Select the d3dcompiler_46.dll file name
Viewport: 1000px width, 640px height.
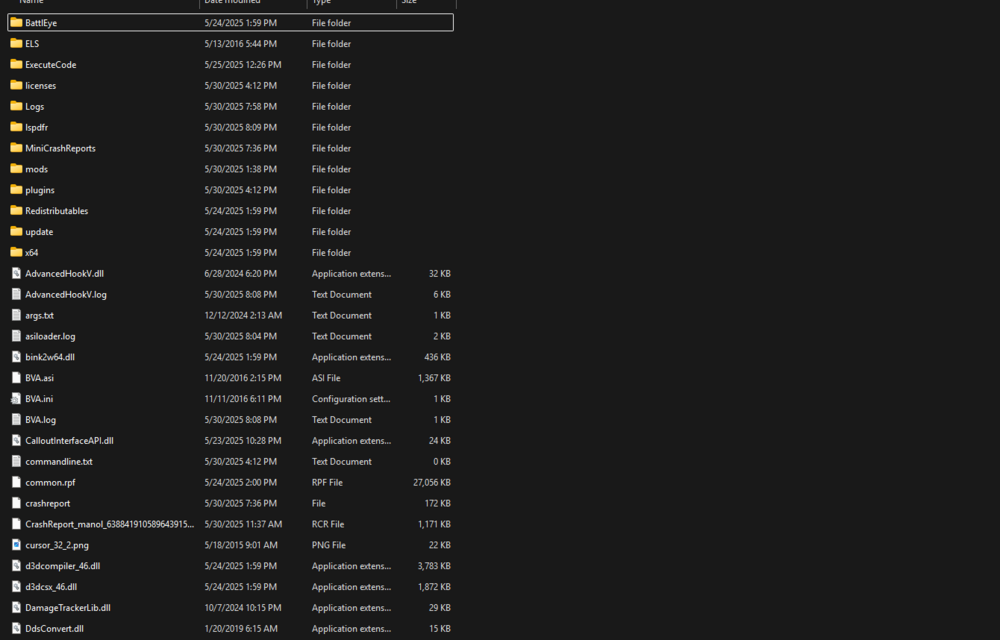point(62,566)
